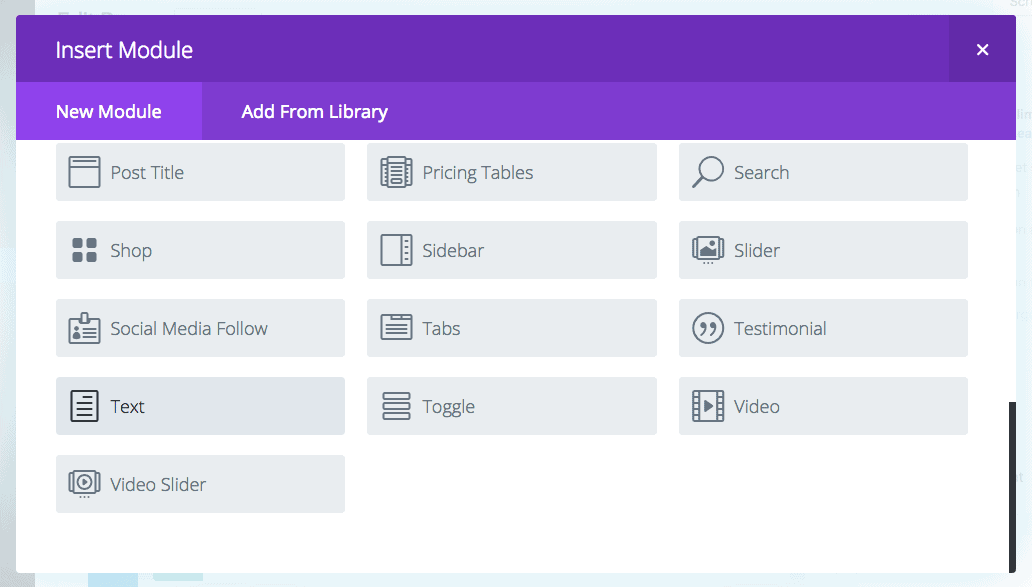Insert a Toggle module
The width and height of the screenshot is (1032, 587).
click(512, 406)
